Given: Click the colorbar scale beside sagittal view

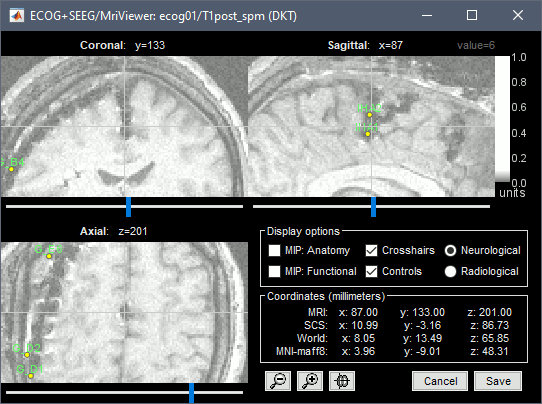Looking at the screenshot, I should click(x=502, y=119).
